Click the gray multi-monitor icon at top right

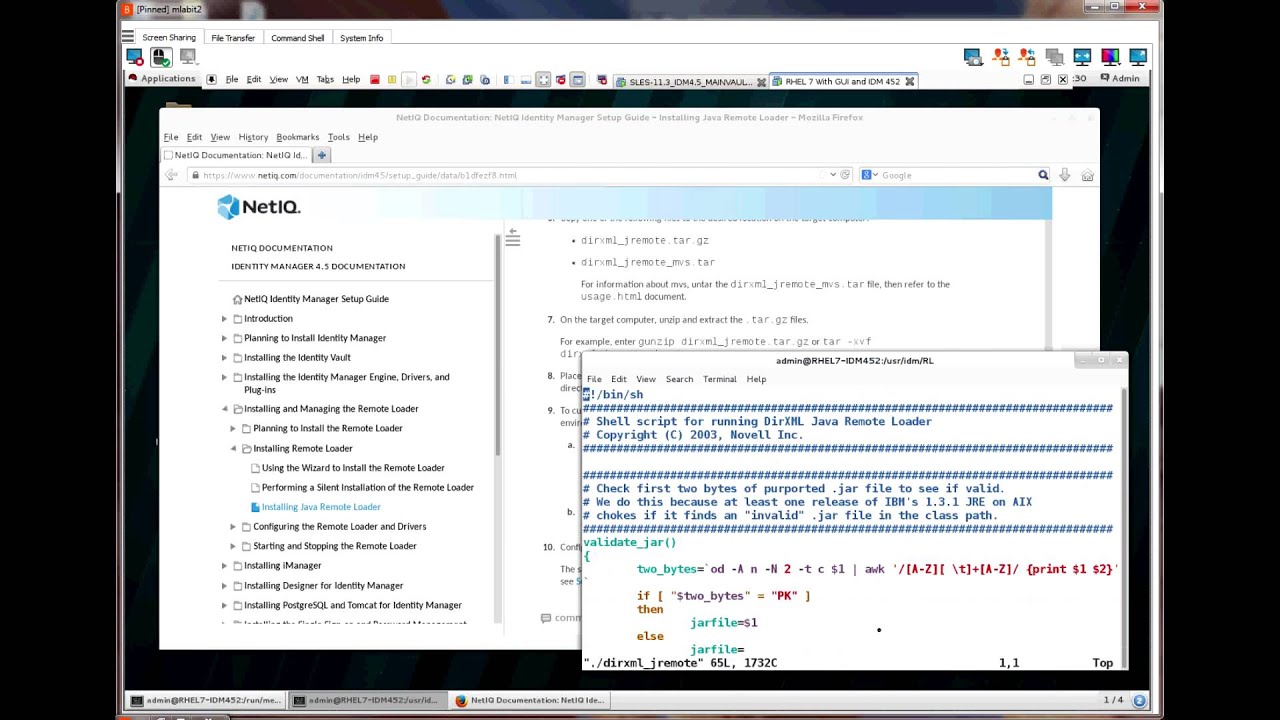pos(1054,57)
